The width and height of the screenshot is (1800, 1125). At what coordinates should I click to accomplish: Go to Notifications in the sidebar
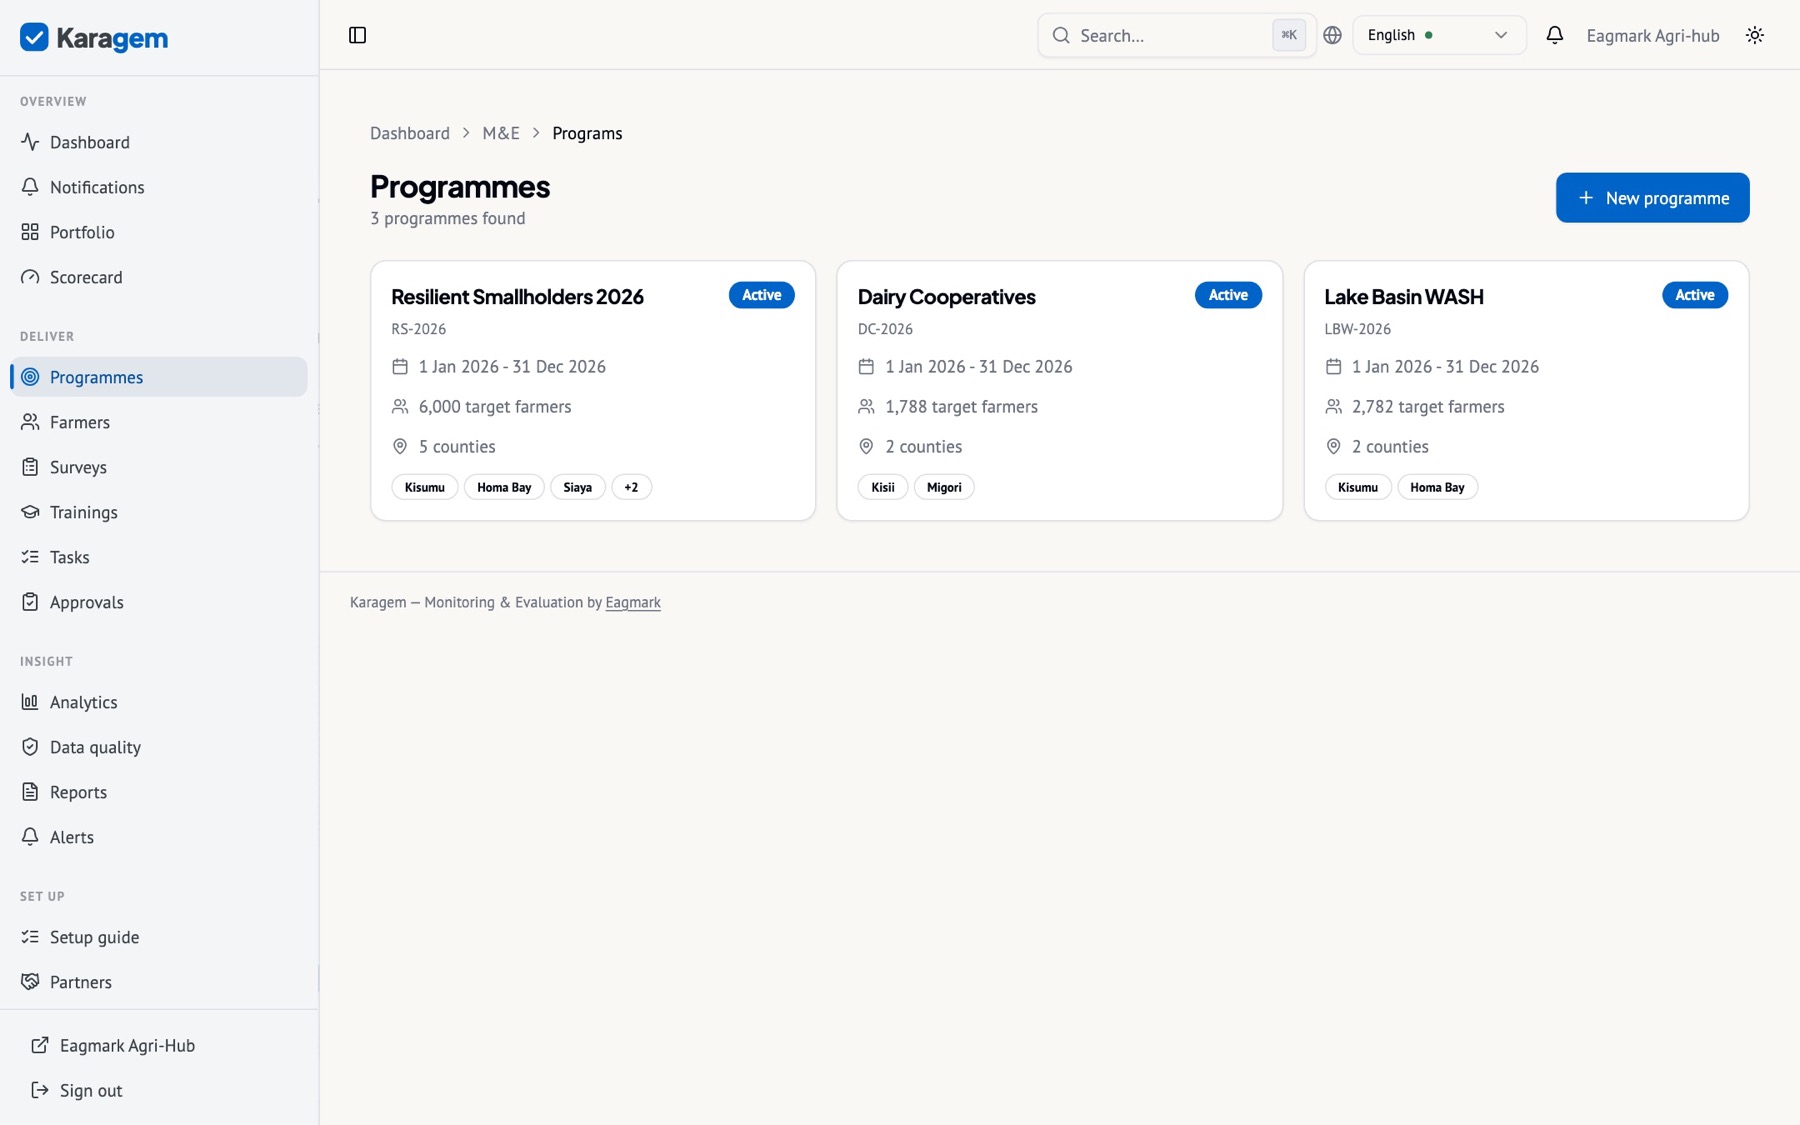point(159,187)
